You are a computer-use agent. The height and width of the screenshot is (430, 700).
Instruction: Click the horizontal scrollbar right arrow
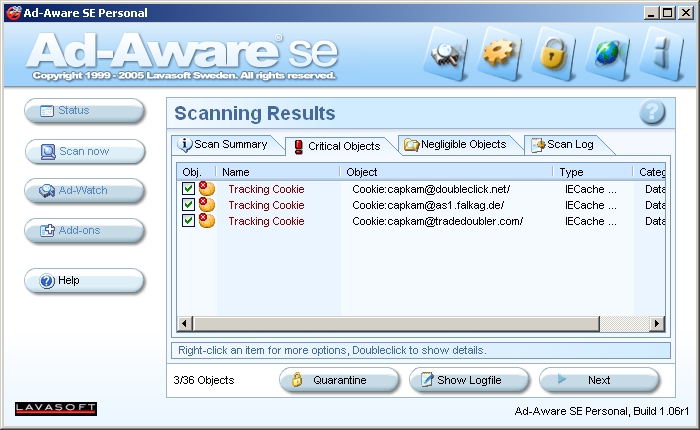click(x=657, y=323)
